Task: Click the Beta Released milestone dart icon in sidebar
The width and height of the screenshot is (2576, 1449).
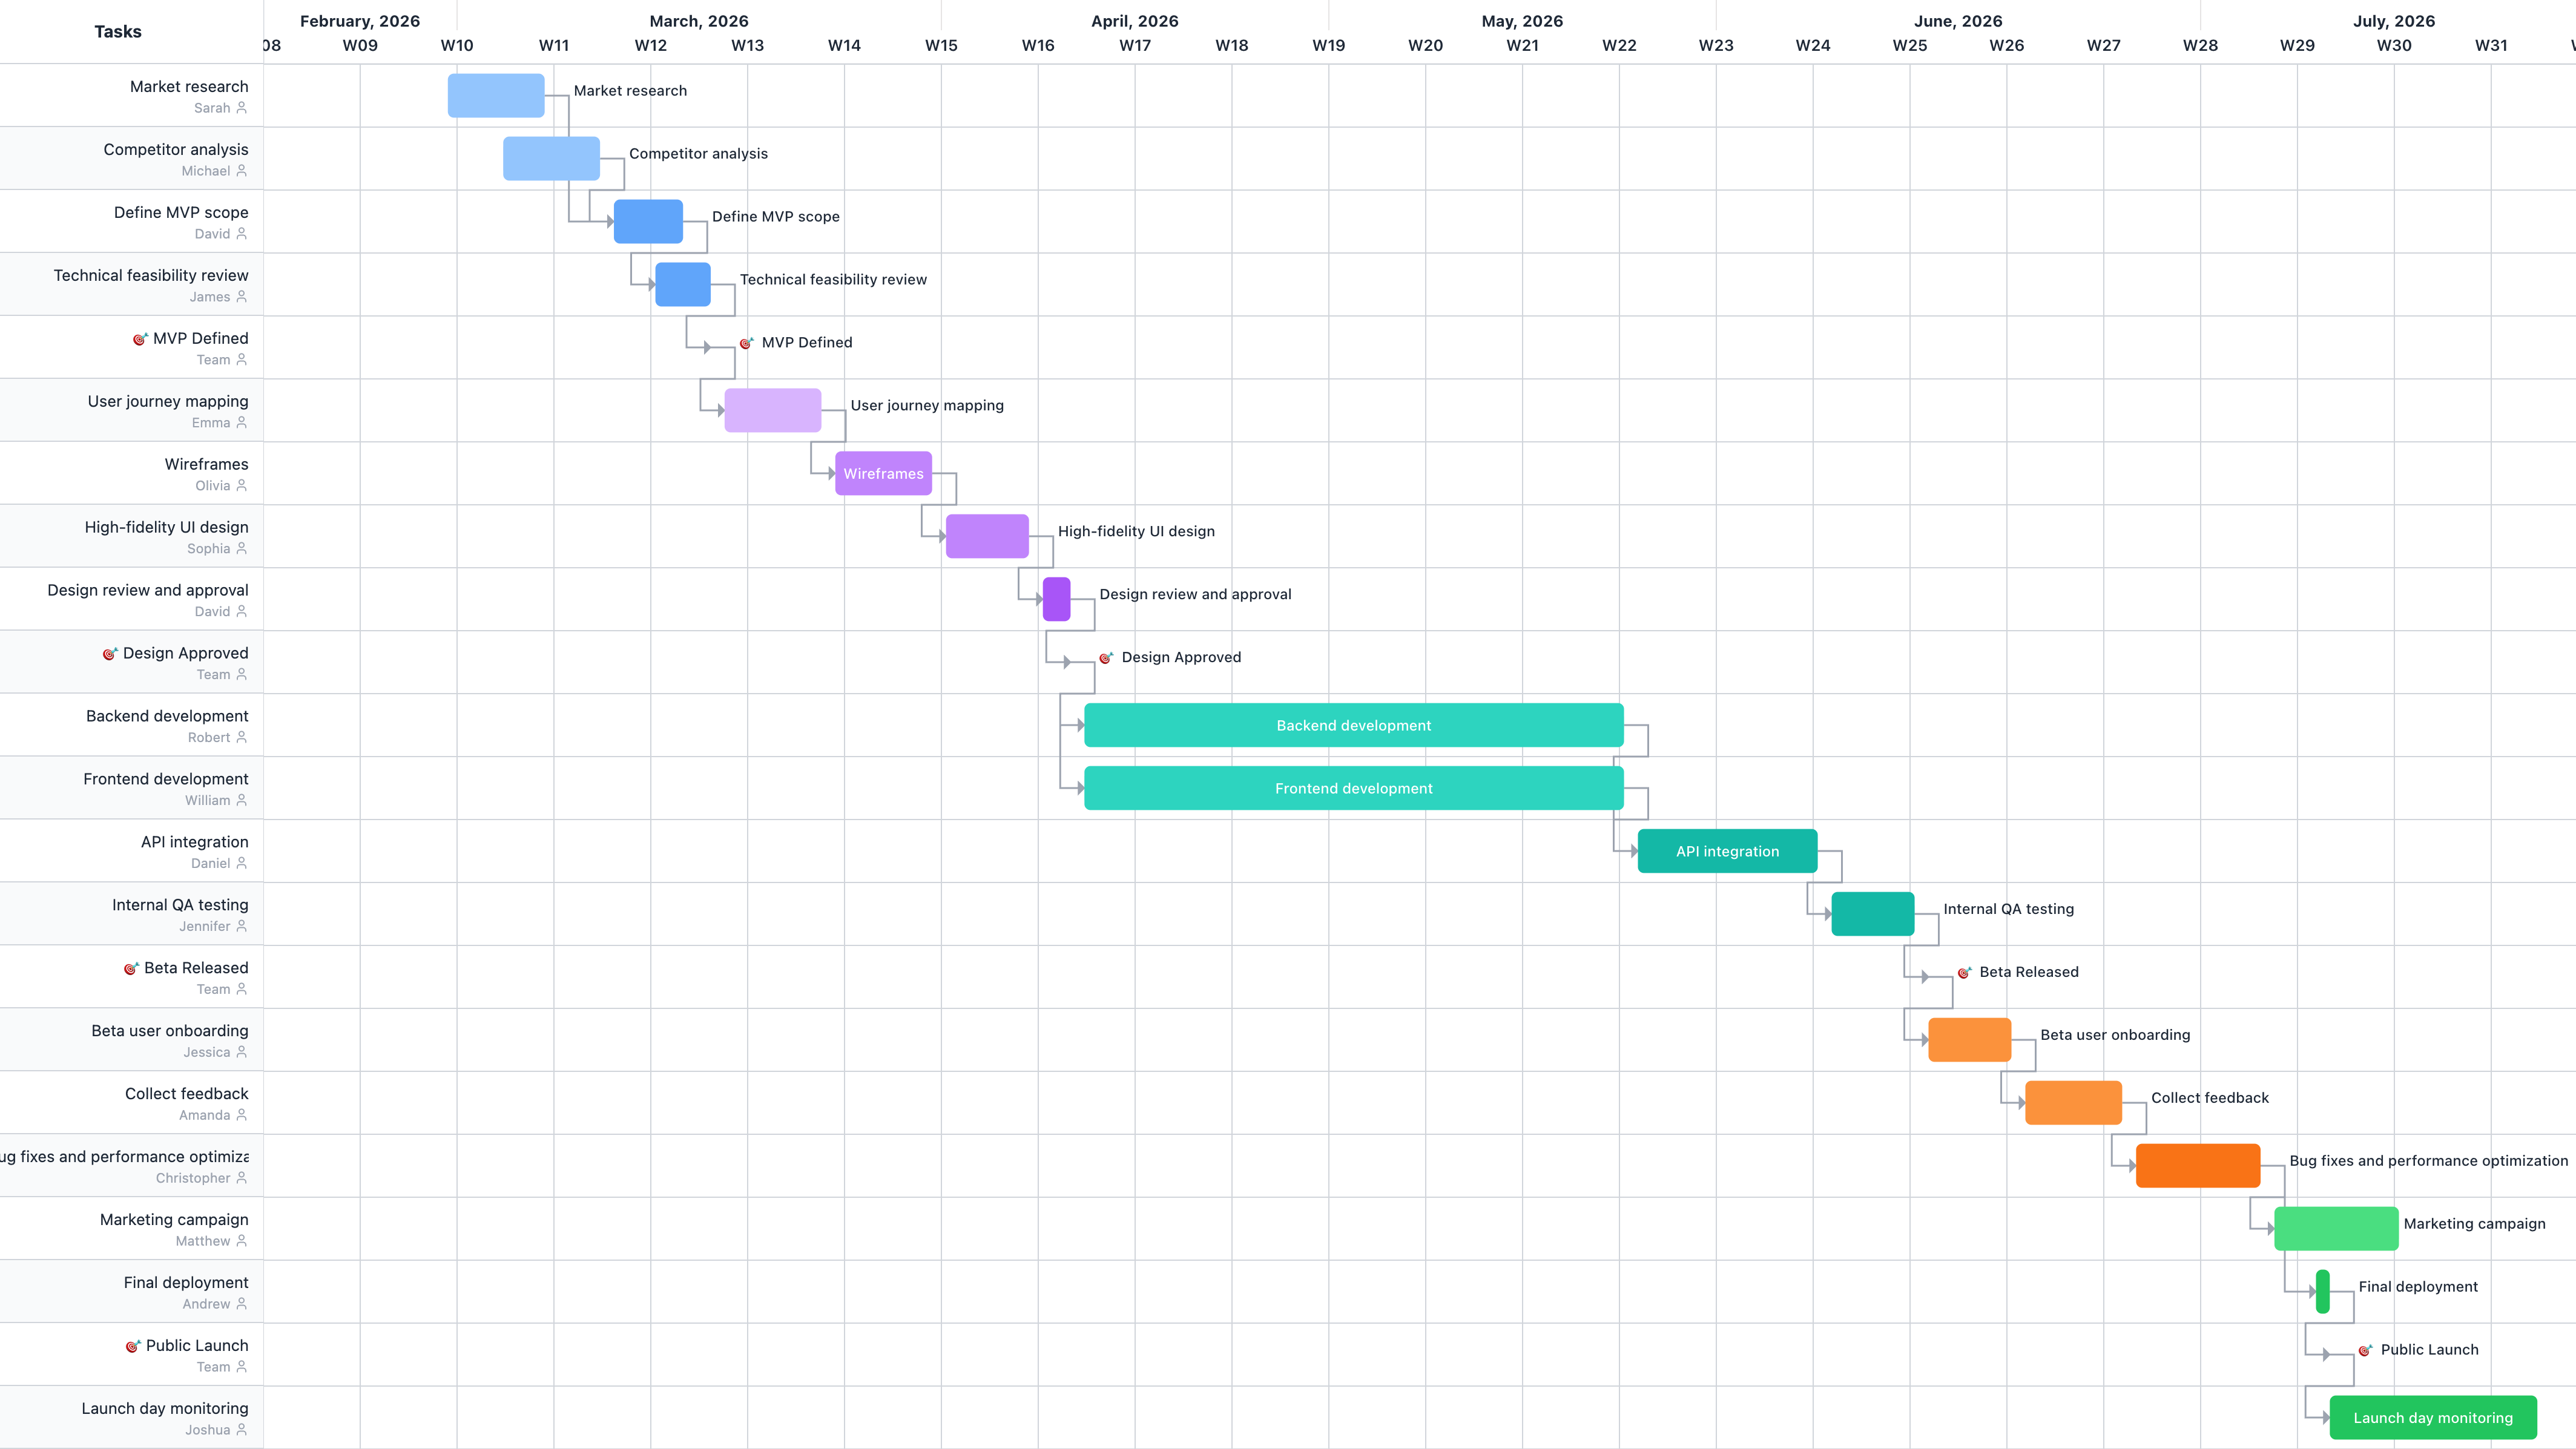Action: click(131, 968)
